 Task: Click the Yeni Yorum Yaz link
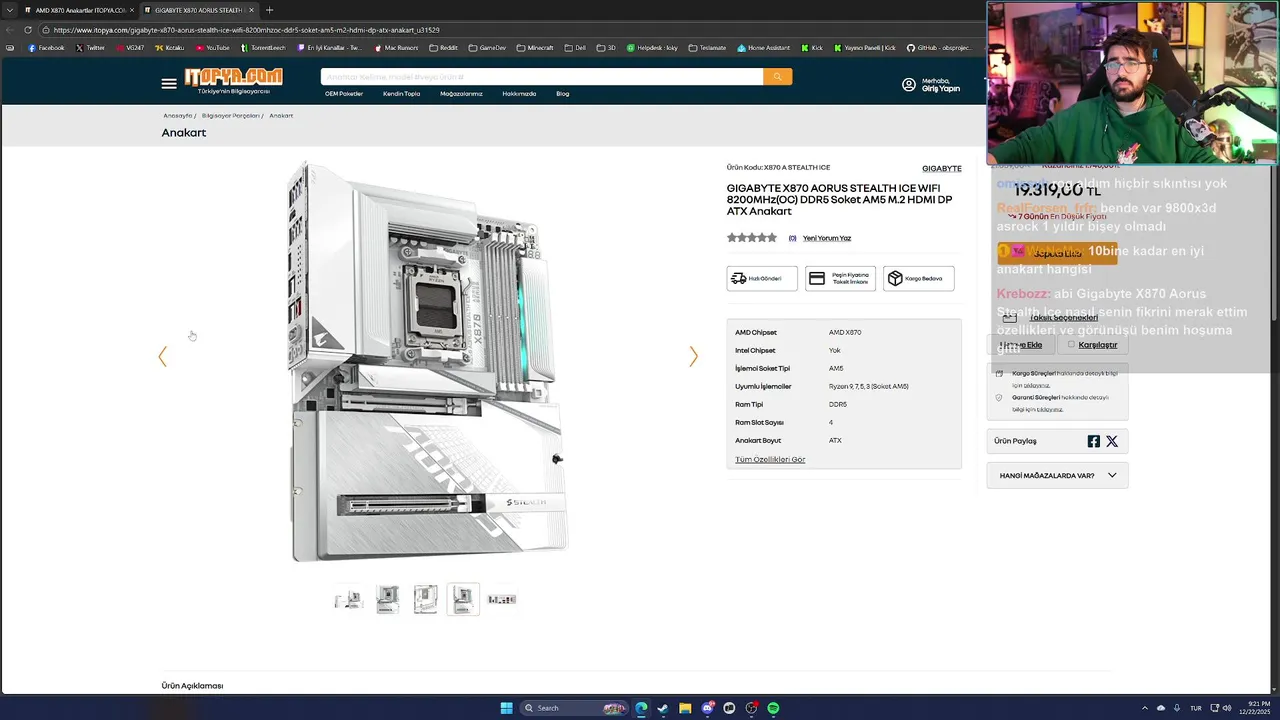[x=827, y=238]
